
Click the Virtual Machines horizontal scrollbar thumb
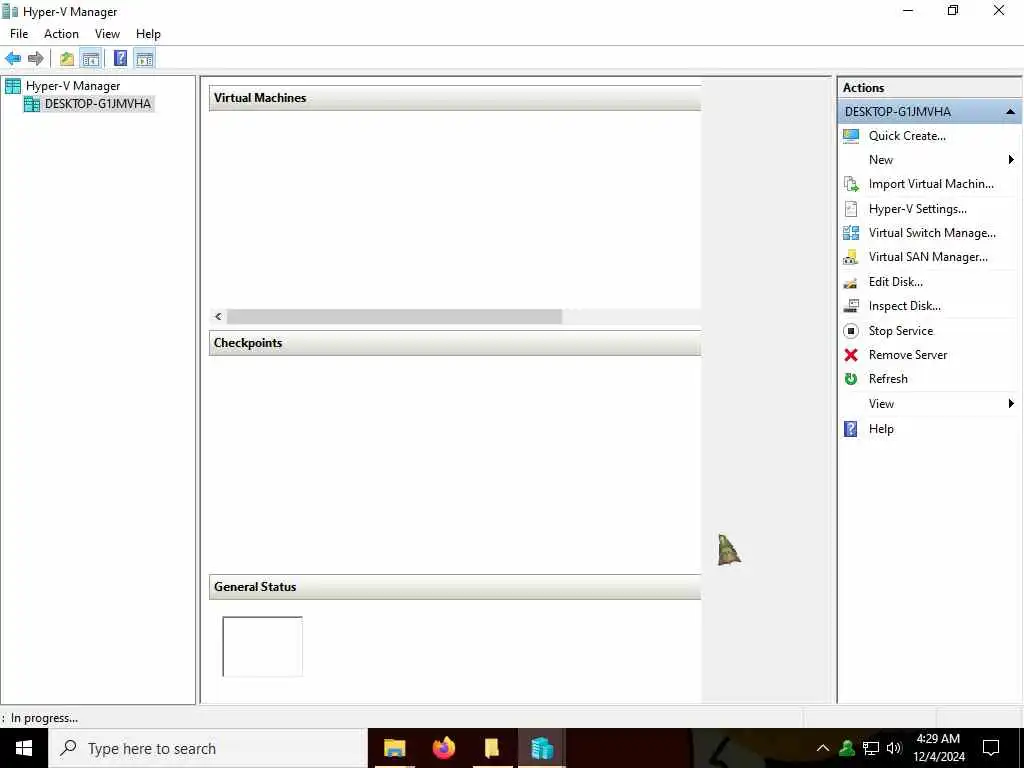[394, 317]
